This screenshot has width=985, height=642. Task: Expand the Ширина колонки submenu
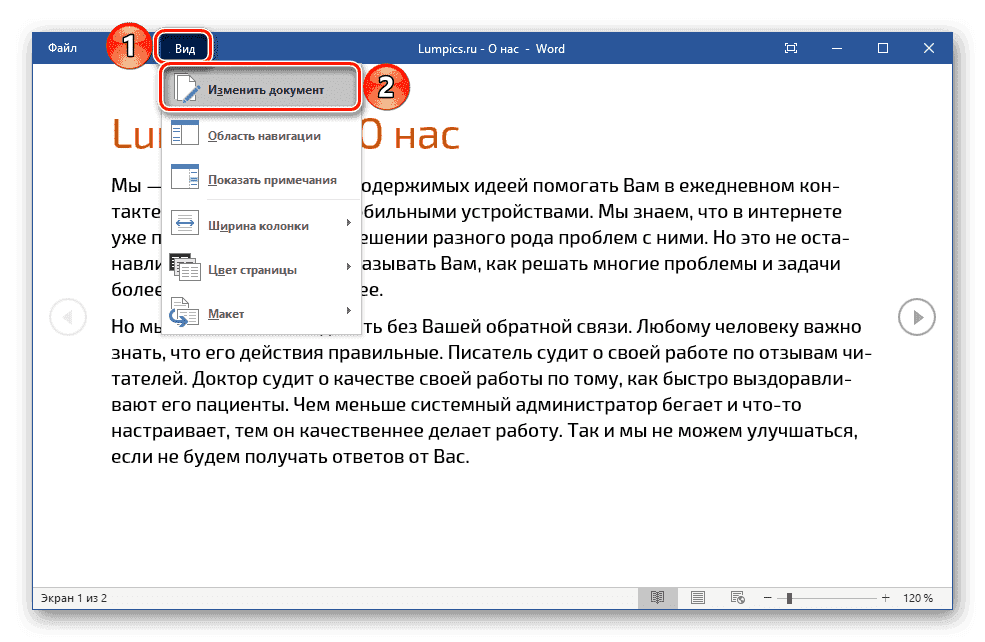(349, 224)
